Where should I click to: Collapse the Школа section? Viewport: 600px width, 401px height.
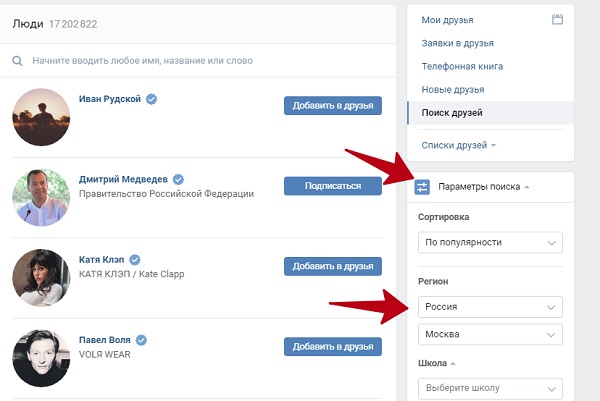(437, 363)
